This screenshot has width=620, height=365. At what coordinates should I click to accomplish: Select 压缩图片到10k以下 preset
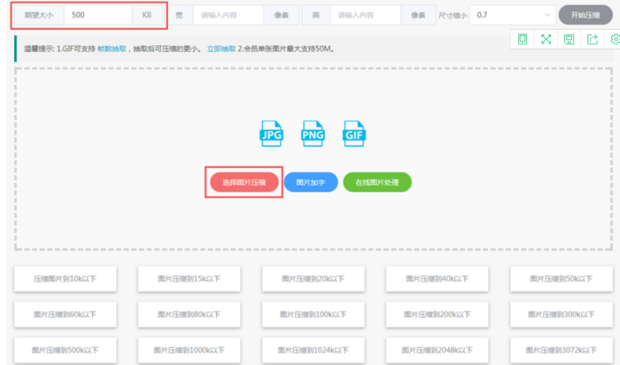tap(65, 279)
